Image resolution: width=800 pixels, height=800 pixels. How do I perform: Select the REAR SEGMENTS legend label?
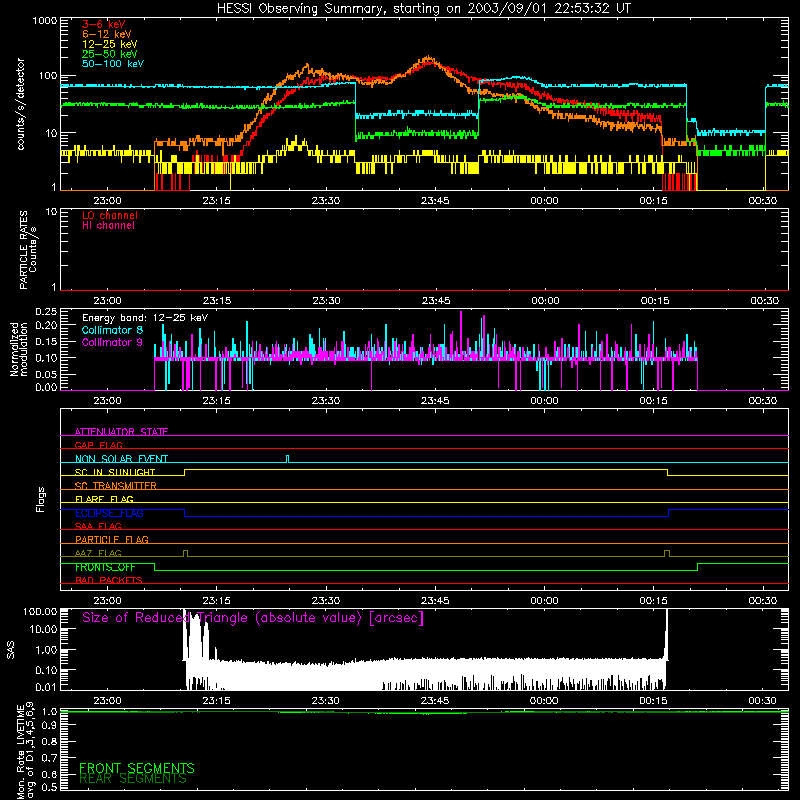pyautogui.click(x=133, y=779)
